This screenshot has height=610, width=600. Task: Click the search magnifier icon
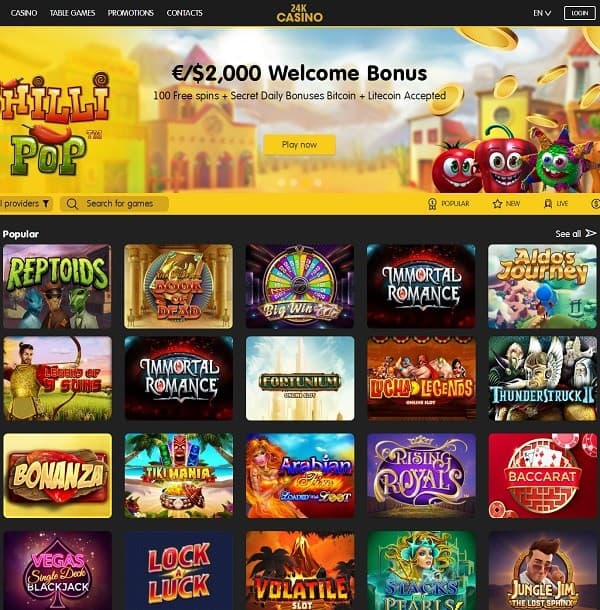pos(72,203)
